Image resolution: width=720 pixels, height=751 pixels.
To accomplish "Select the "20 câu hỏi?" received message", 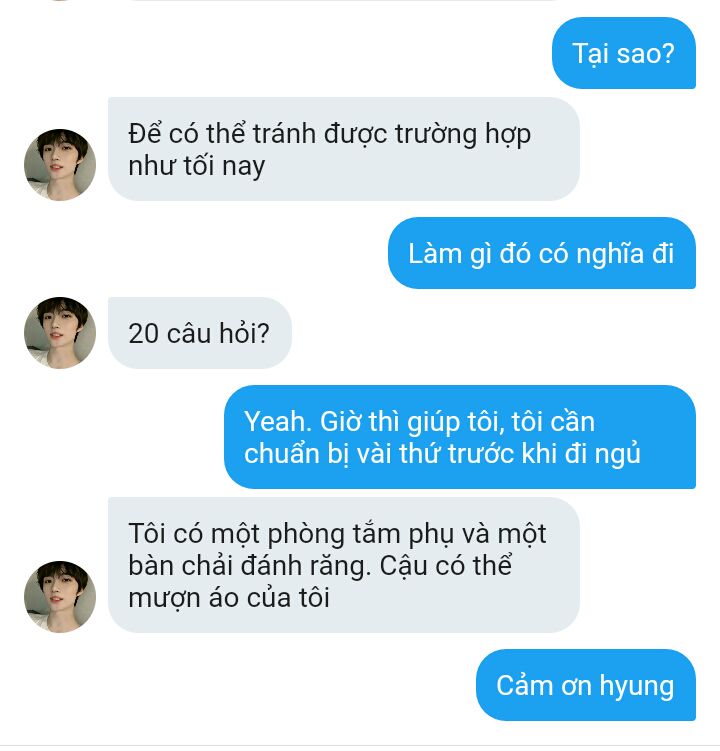I will click(200, 333).
